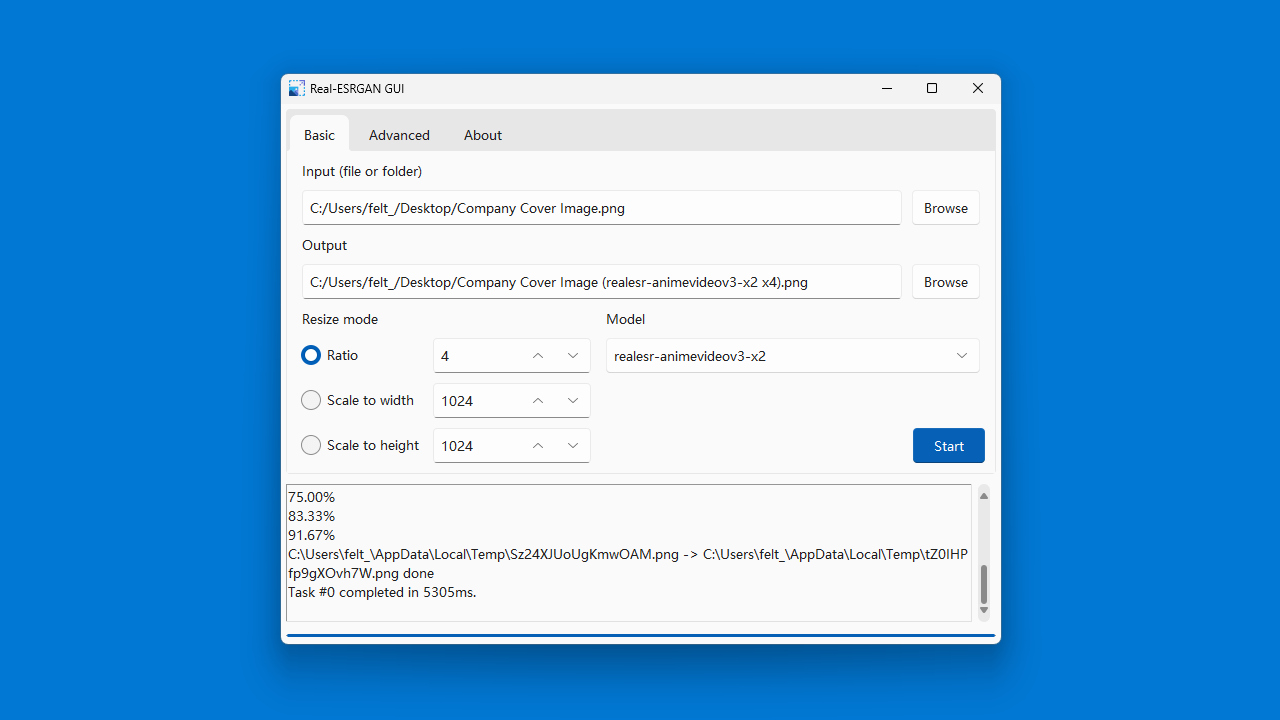Decrease Scale to height with down arrow
1280x720 pixels.
point(573,446)
